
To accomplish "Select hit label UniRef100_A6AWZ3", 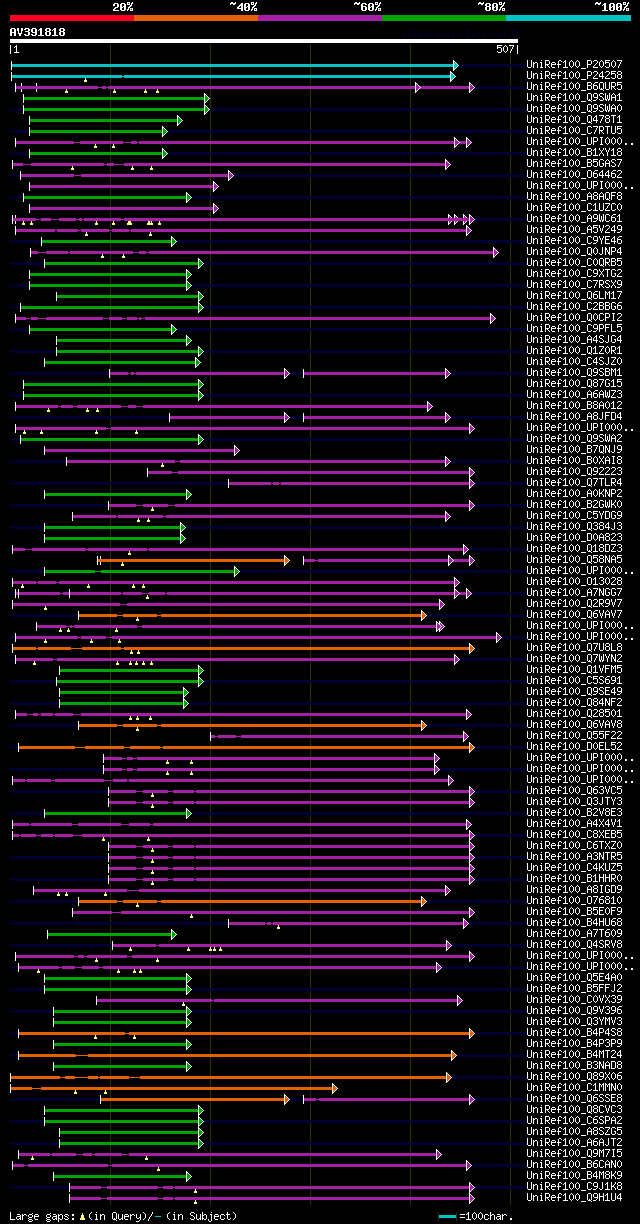I will coord(574,394).
